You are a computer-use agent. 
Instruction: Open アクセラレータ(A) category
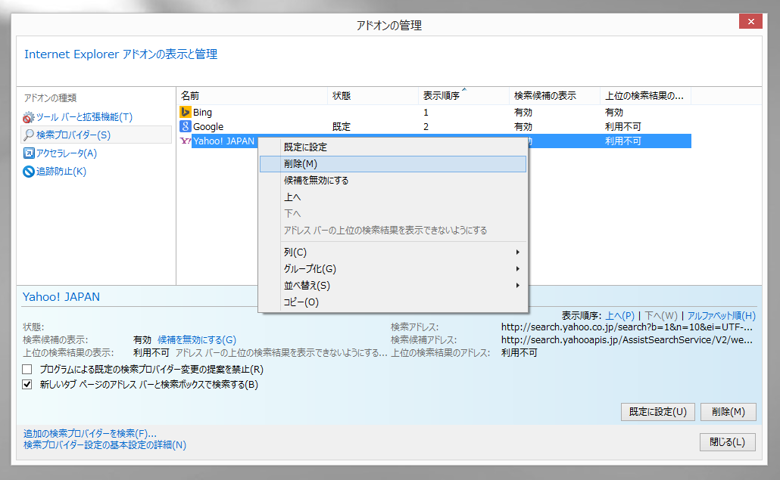66,153
